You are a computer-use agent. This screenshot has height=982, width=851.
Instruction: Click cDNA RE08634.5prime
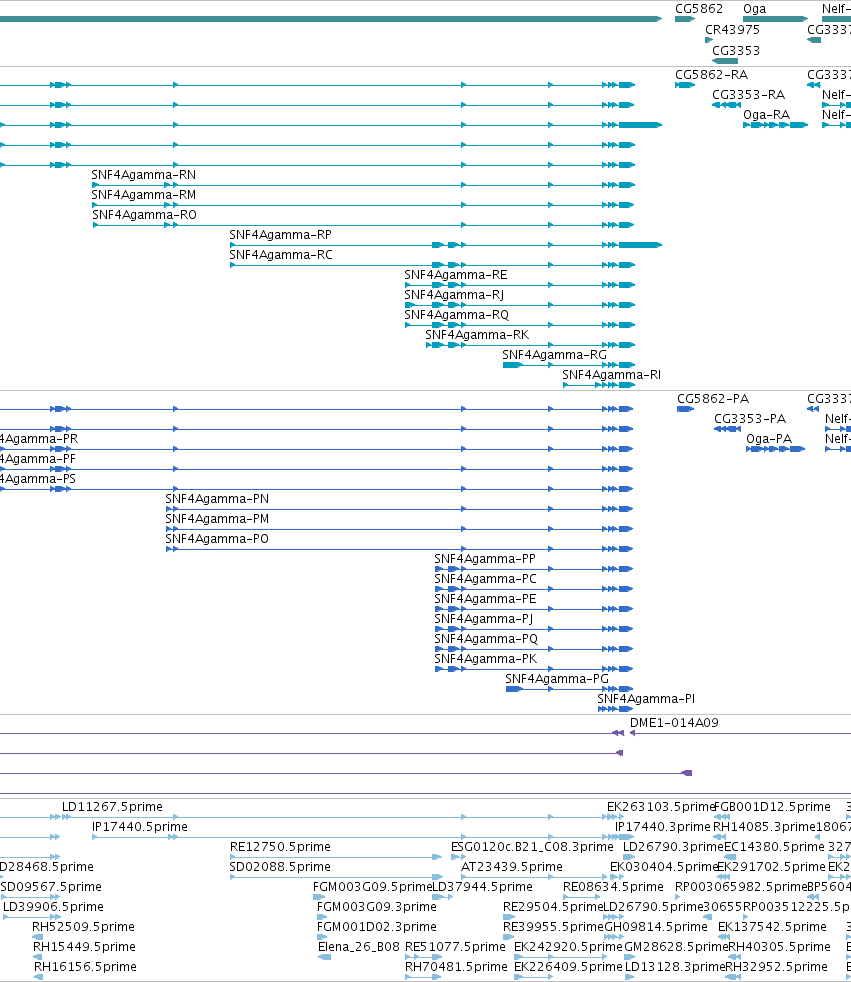point(613,887)
